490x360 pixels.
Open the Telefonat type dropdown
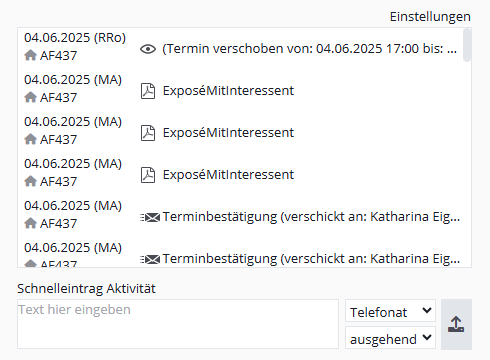(x=390, y=311)
